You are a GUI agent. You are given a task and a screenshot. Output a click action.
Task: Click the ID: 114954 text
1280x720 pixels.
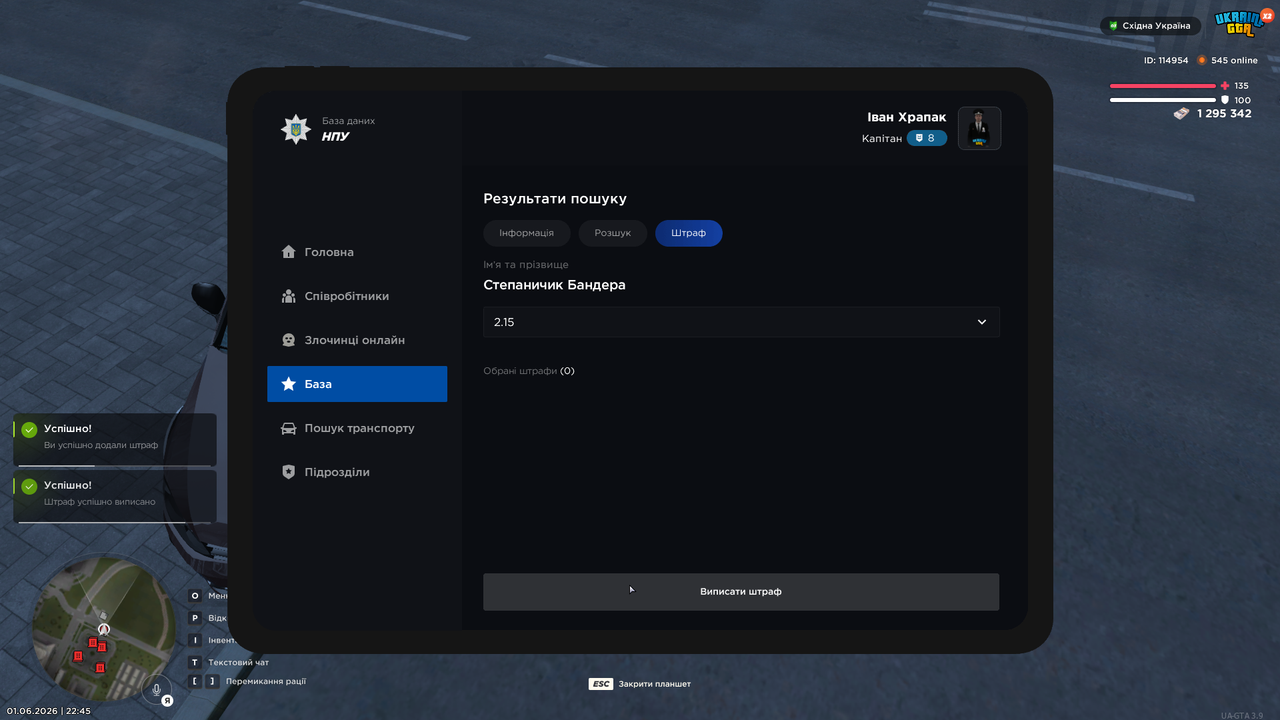pyautogui.click(x=1166, y=60)
